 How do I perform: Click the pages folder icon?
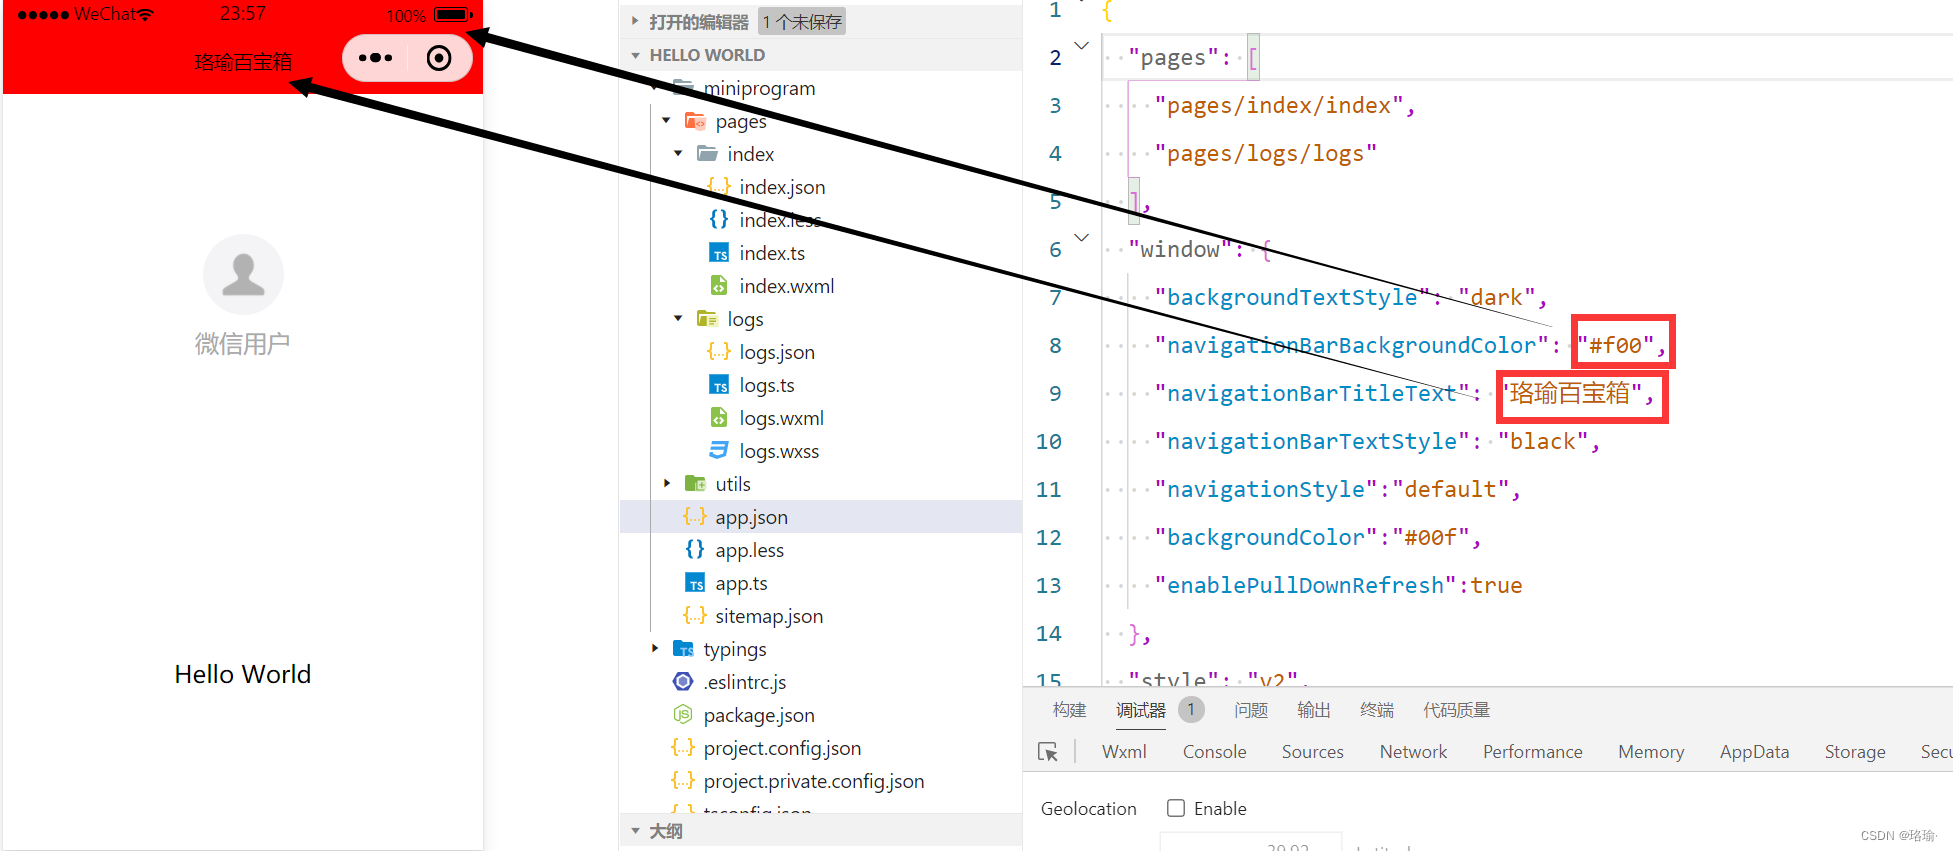tap(695, 121)
